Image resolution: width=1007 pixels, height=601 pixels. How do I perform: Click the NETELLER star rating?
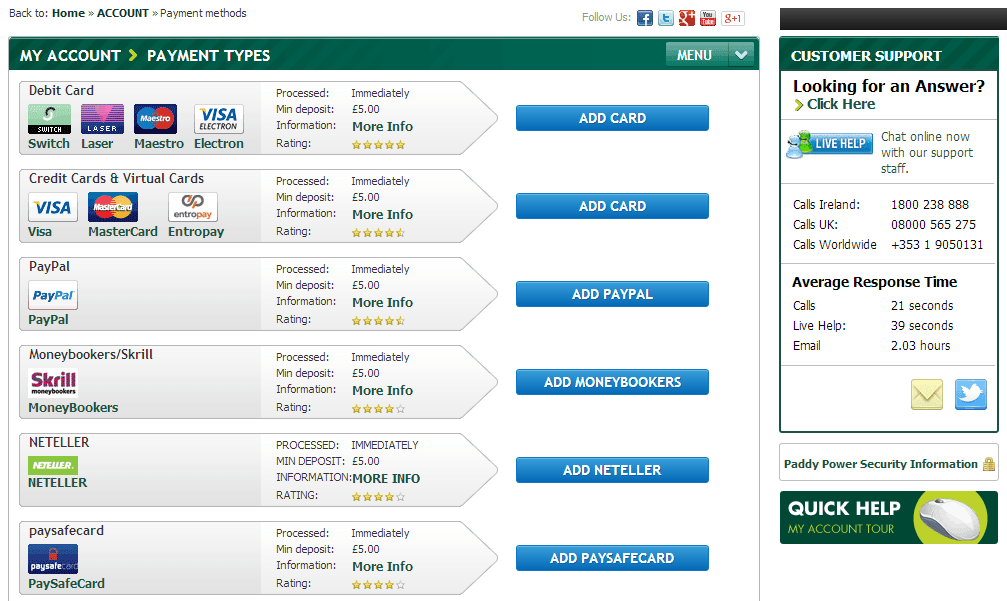tap(378, 497)
